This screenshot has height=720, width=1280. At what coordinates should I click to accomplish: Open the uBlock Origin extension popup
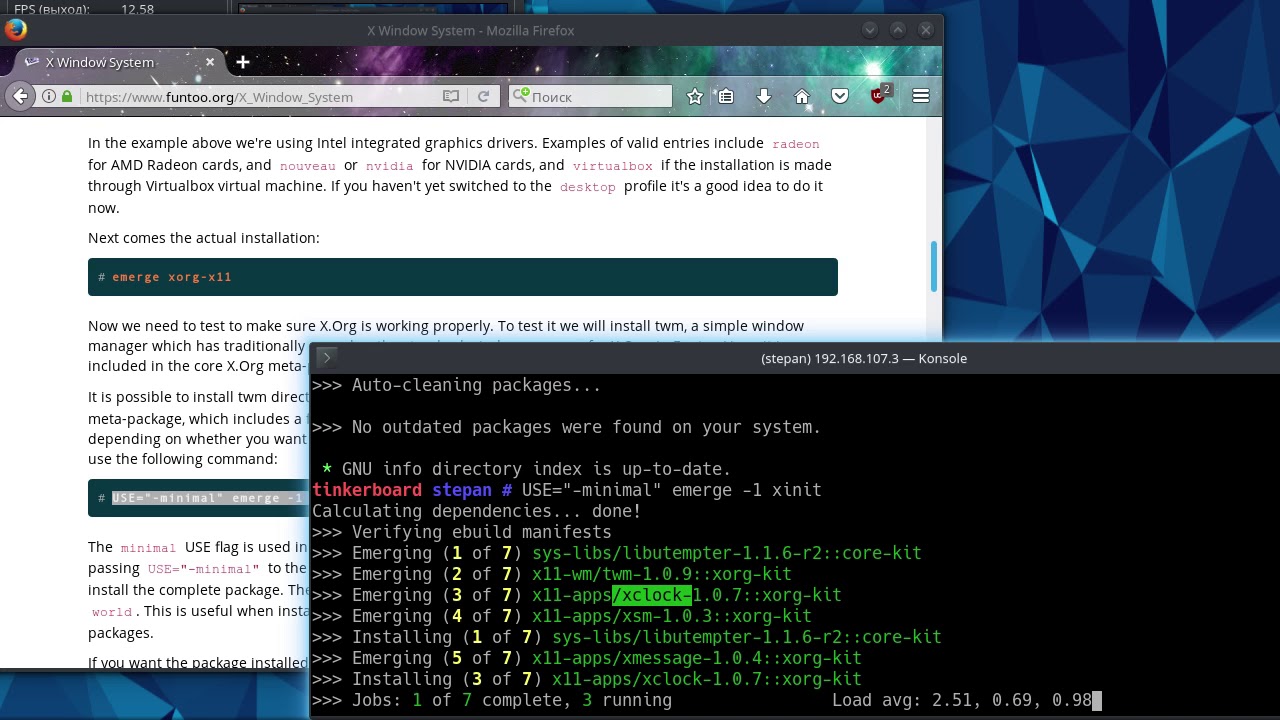879,95
